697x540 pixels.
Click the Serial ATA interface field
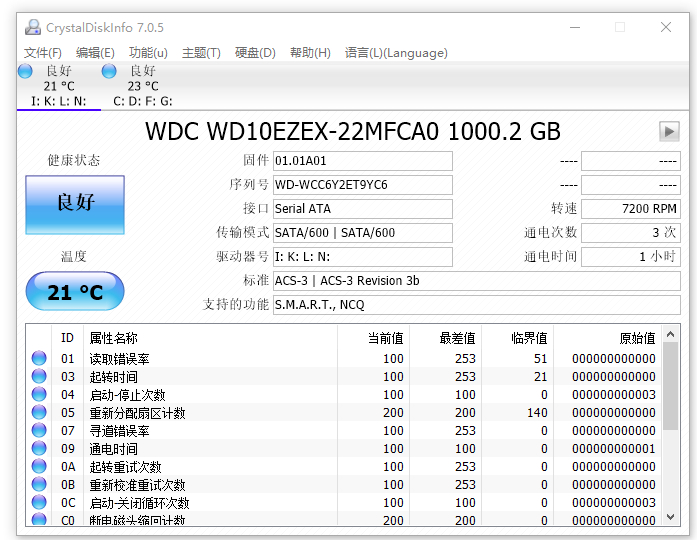pos(363,209)
